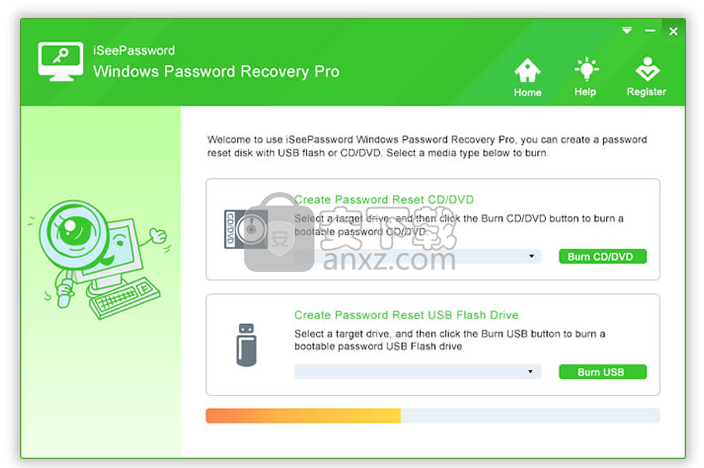Click the Create Password Reset CD/DVD heading
The image size is (704, 468).
coord(384,199)
